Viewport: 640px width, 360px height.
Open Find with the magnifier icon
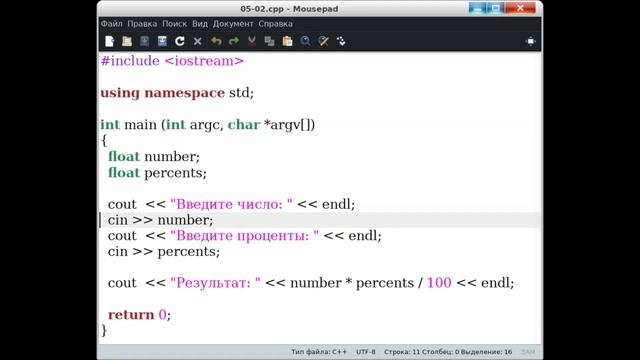[x=305, y=41]
